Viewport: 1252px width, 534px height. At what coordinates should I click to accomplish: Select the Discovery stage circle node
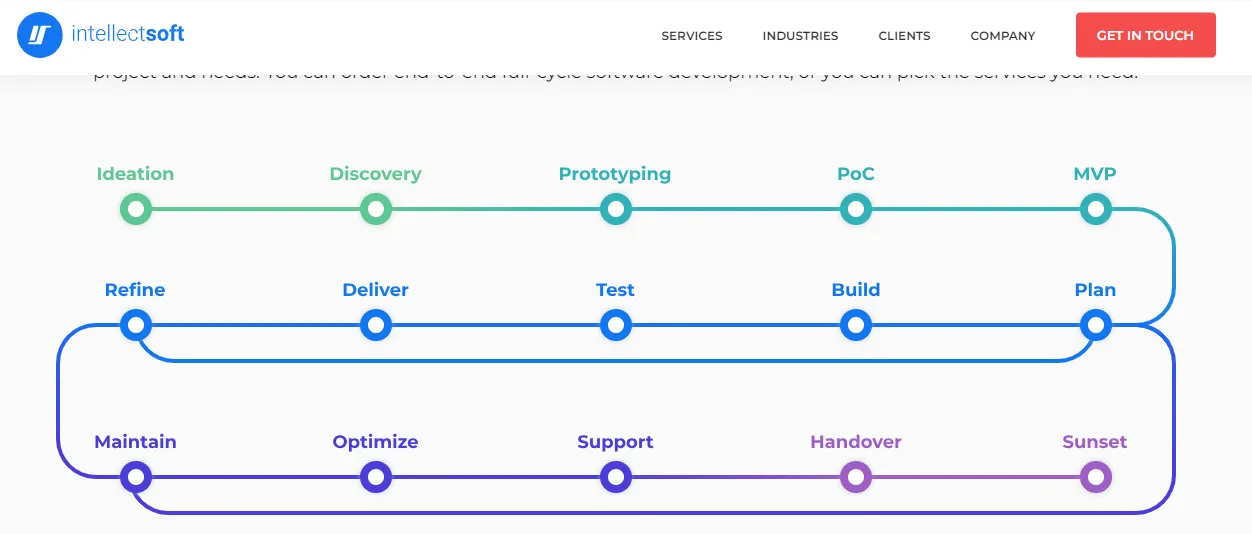click(375, 209)
